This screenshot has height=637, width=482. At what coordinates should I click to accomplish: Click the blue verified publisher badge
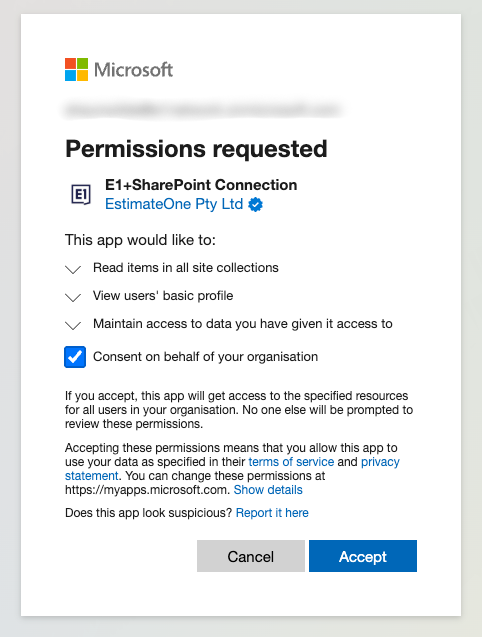[256, 204]
